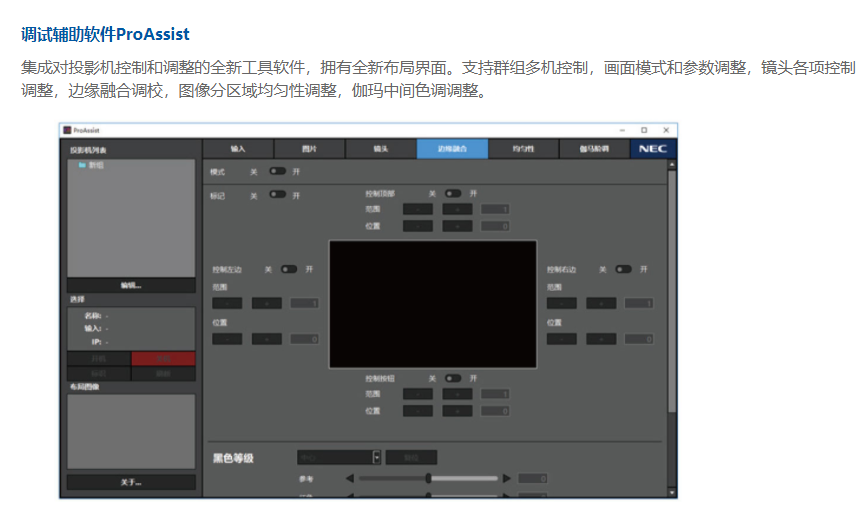862x517 pixels.
Task: Click scrollbar up arrow at top right
Action: click(672, 164)
